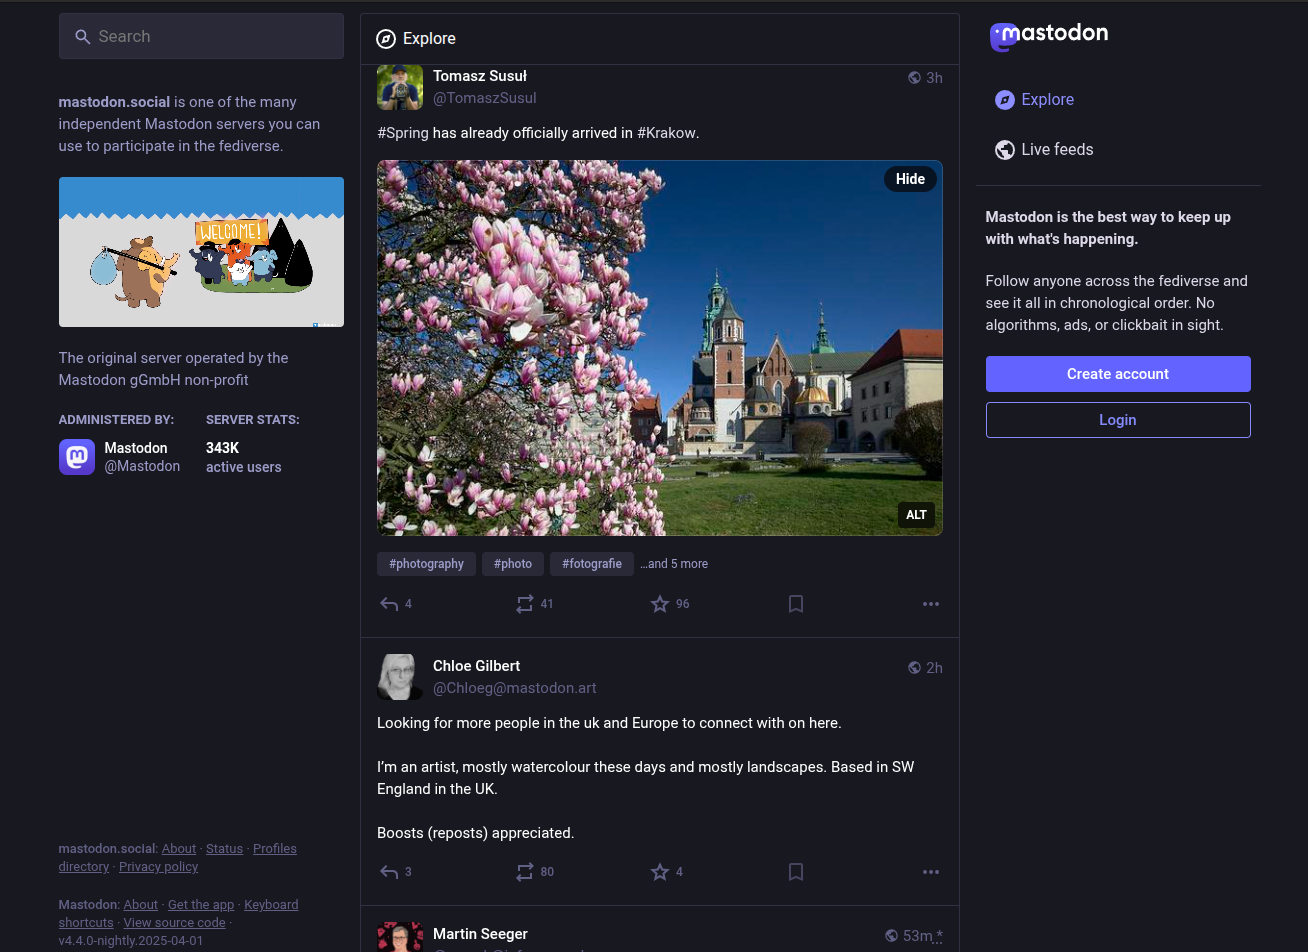Click globe visibility icon on Martin Seeger's post
The image size is (1308, 952).
891,936
